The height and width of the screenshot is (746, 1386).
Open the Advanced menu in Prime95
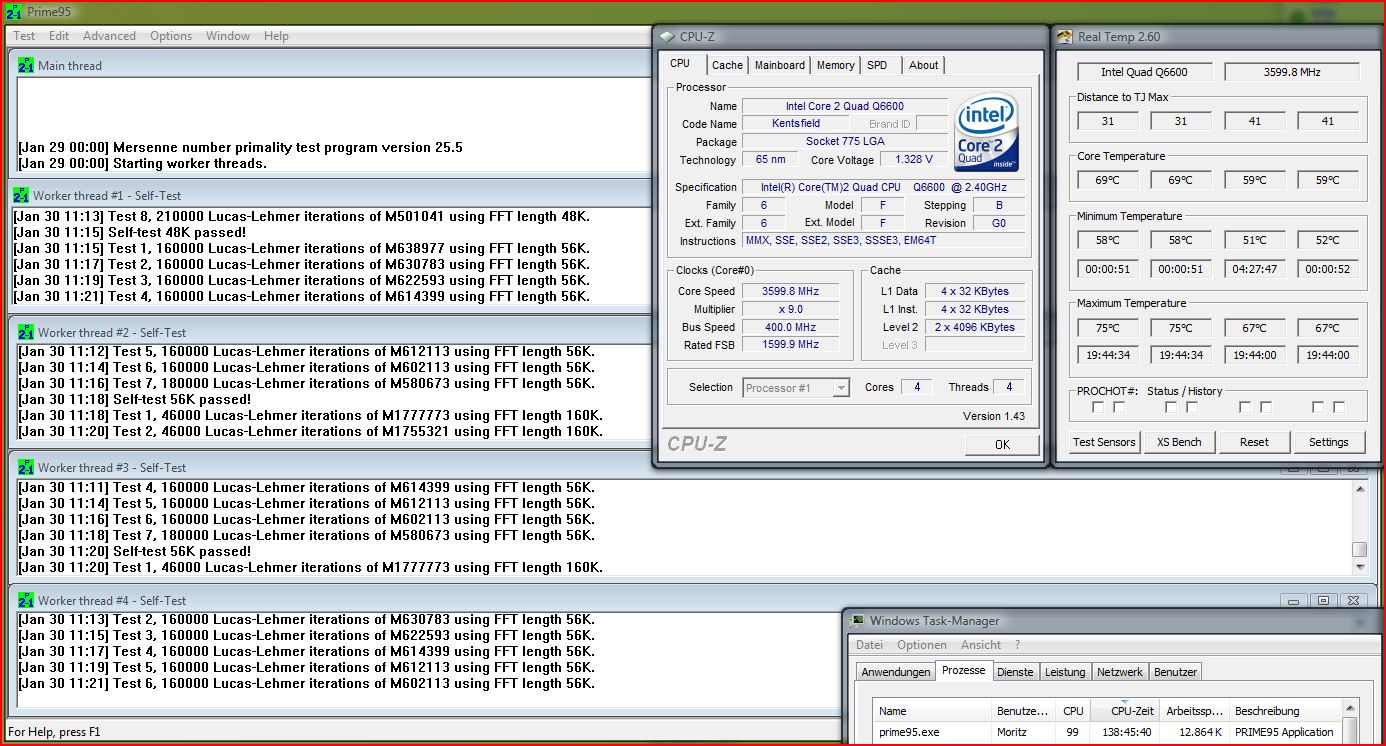tap(109, 36)
